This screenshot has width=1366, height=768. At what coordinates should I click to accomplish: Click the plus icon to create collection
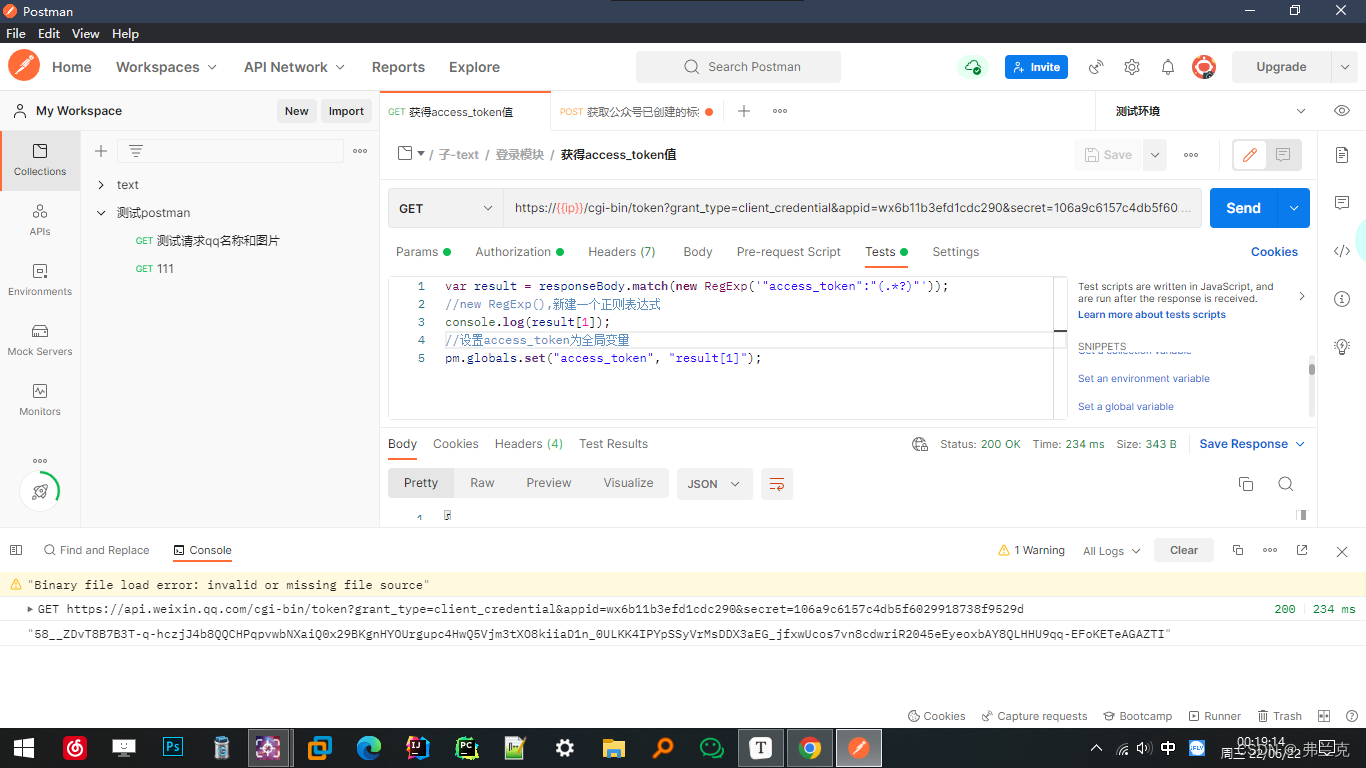pyautogui.click(x=101, y=151)
